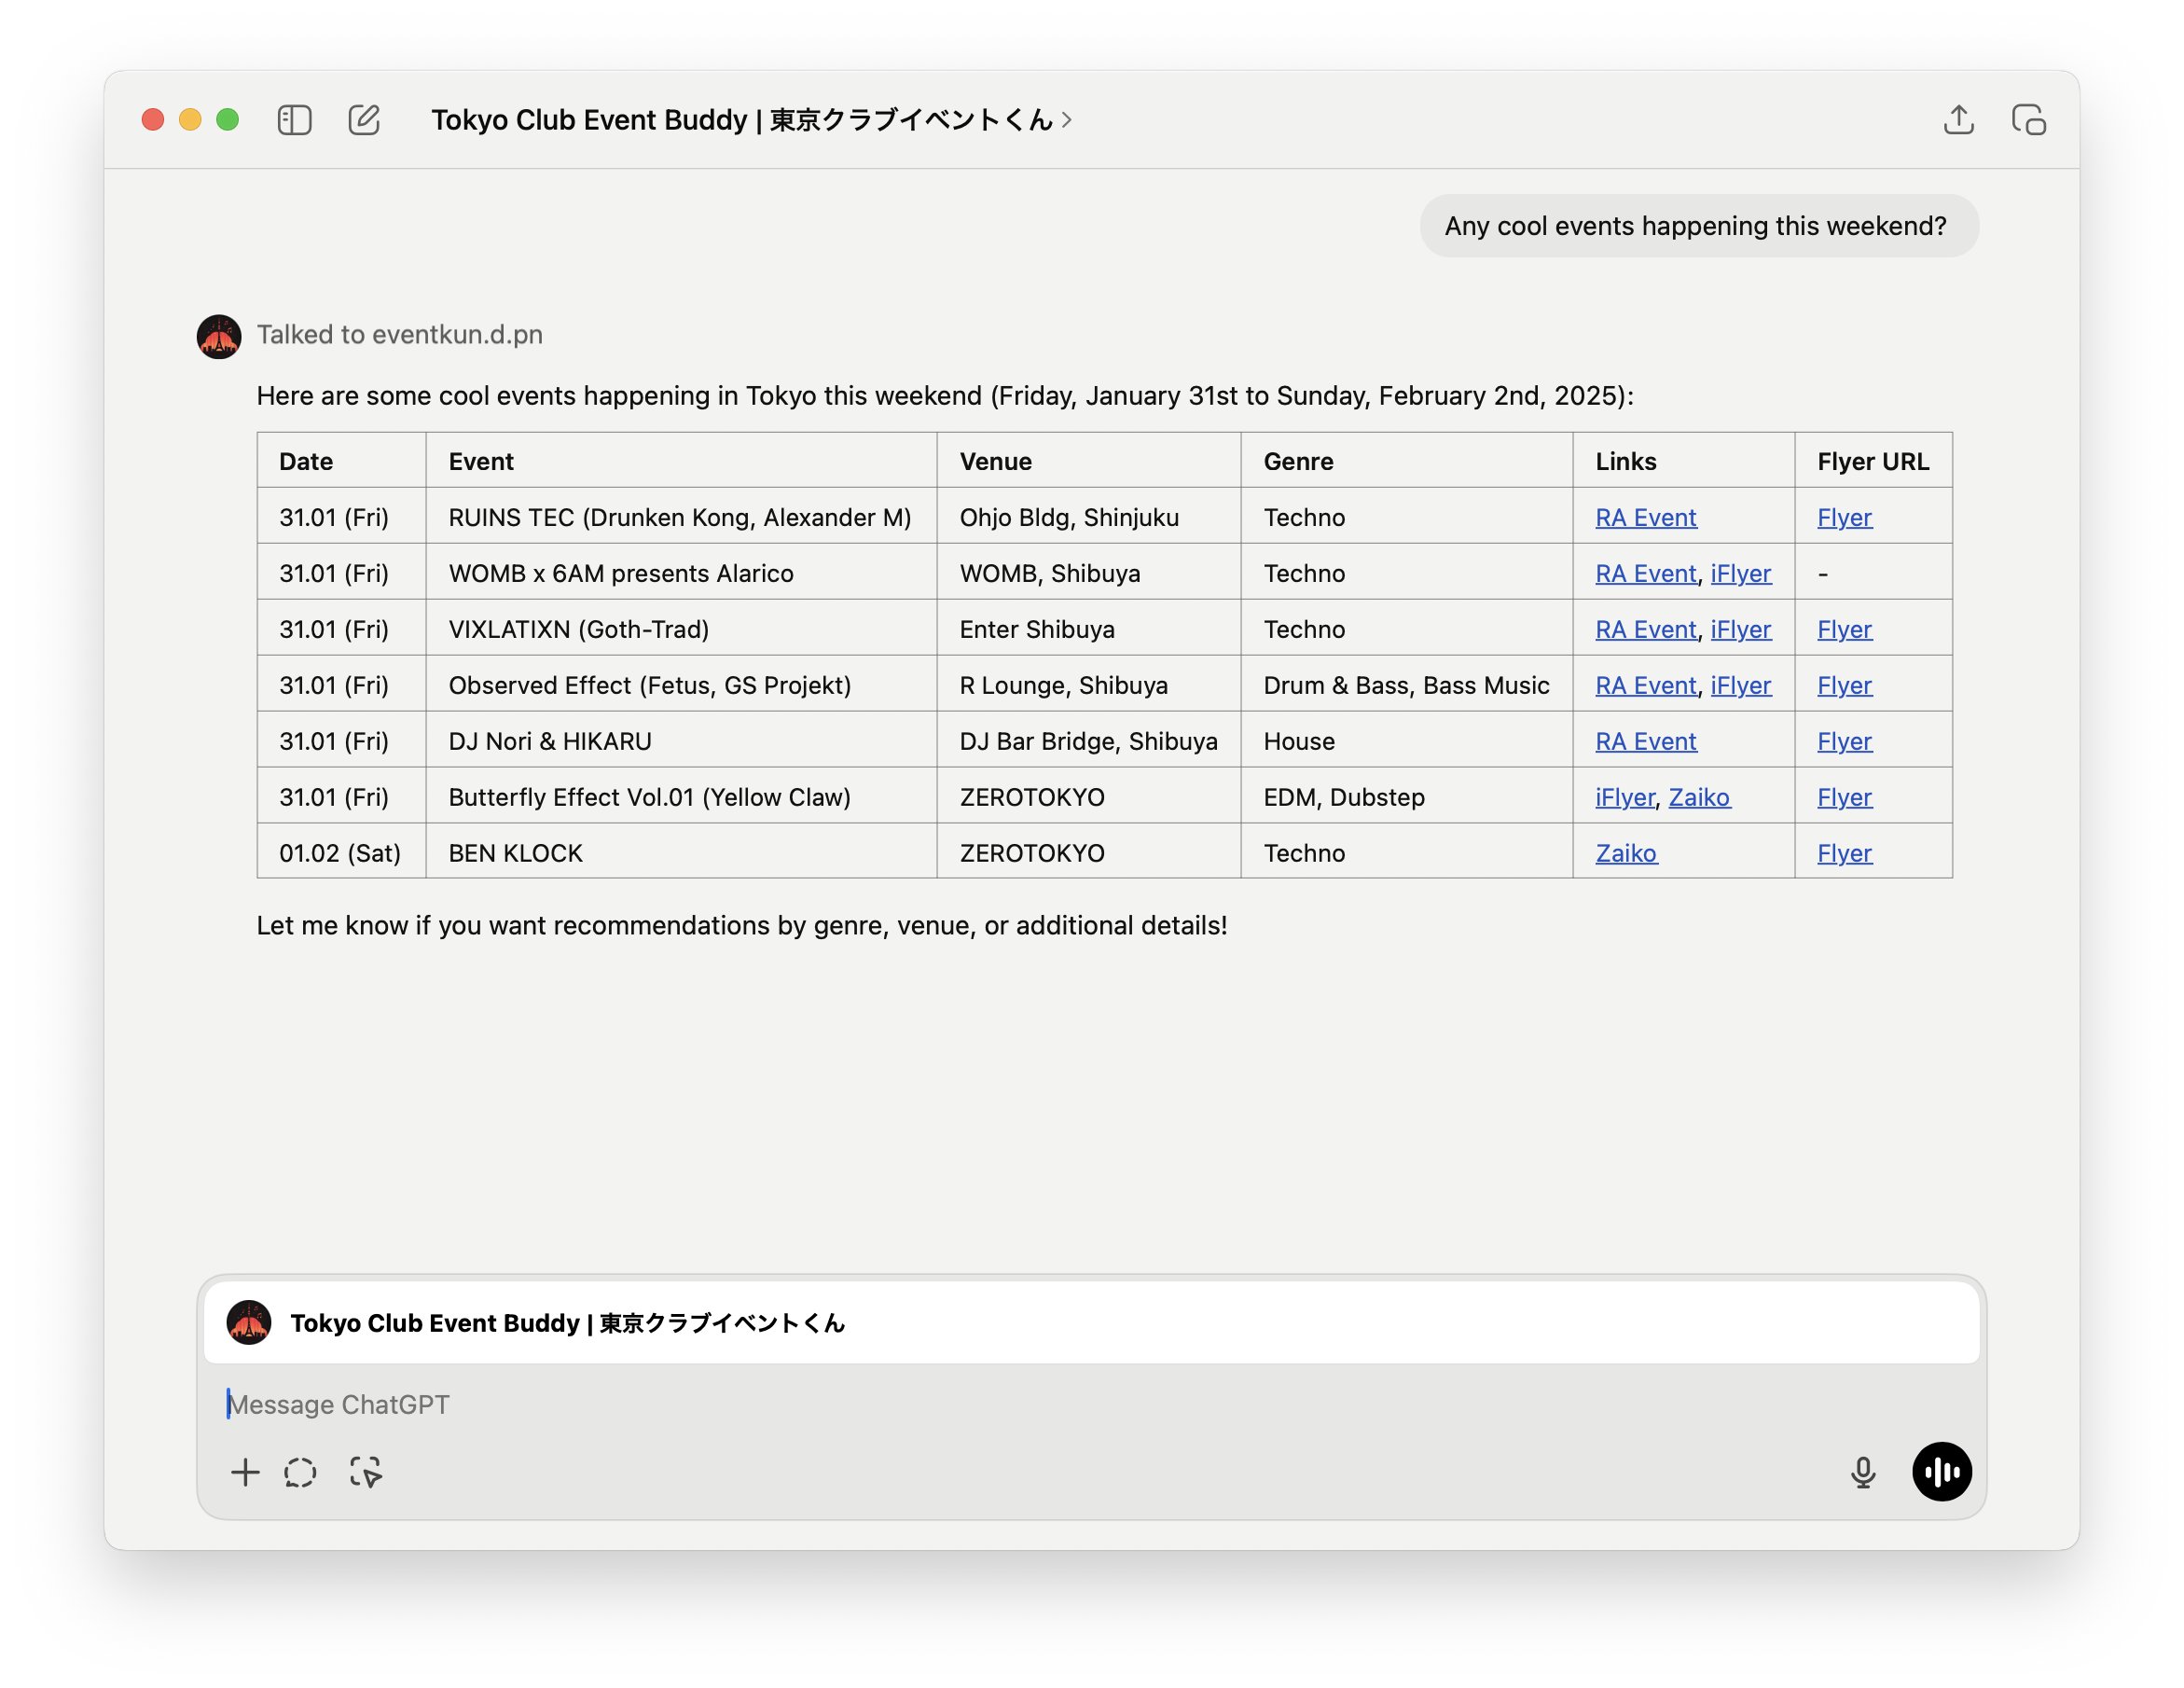Screen dimensions: 2184x1688
Task: Click the Talked to eventkun.d.pn label
Action: tap(399, 335)
